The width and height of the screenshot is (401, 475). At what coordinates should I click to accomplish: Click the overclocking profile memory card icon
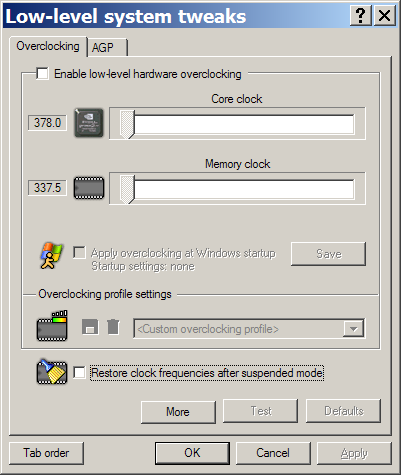point(52,326)
